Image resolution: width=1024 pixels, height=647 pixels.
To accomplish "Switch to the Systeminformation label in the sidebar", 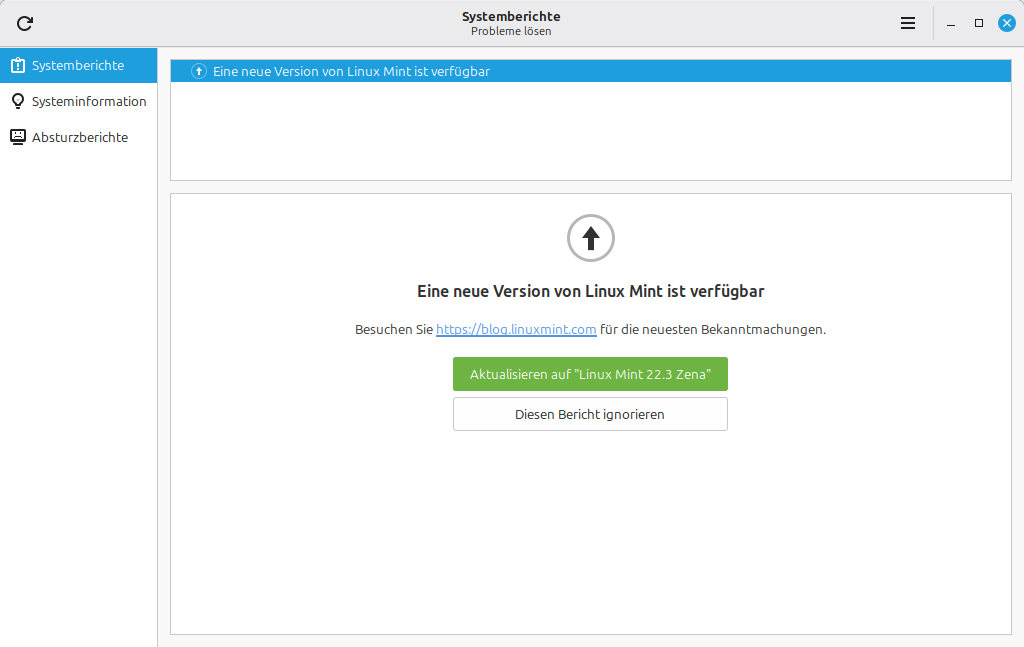I will [89, 102].
